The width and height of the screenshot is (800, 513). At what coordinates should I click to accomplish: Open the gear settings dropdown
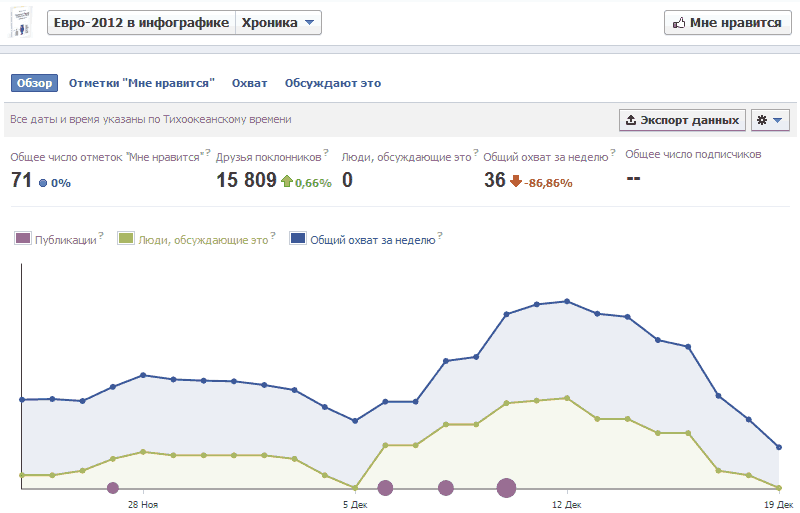click(770, 120)
